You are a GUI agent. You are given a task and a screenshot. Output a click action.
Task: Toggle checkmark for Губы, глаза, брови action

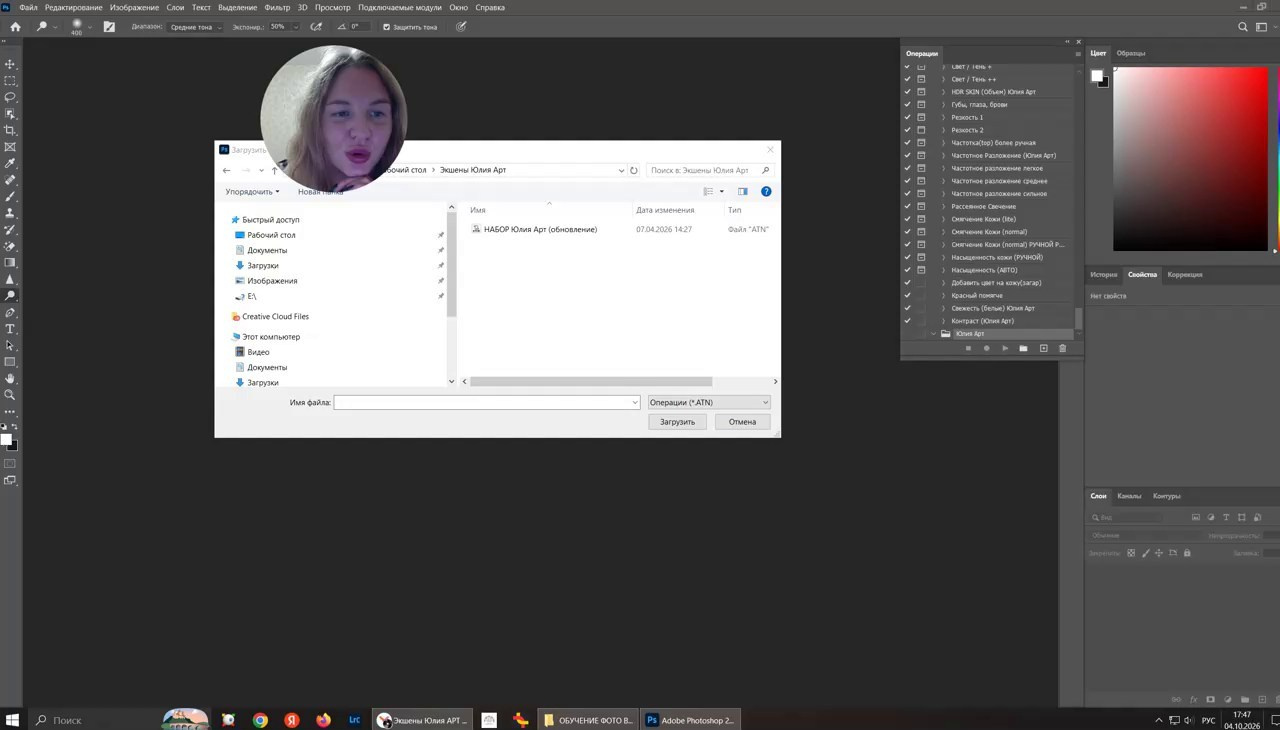[907, 104]
